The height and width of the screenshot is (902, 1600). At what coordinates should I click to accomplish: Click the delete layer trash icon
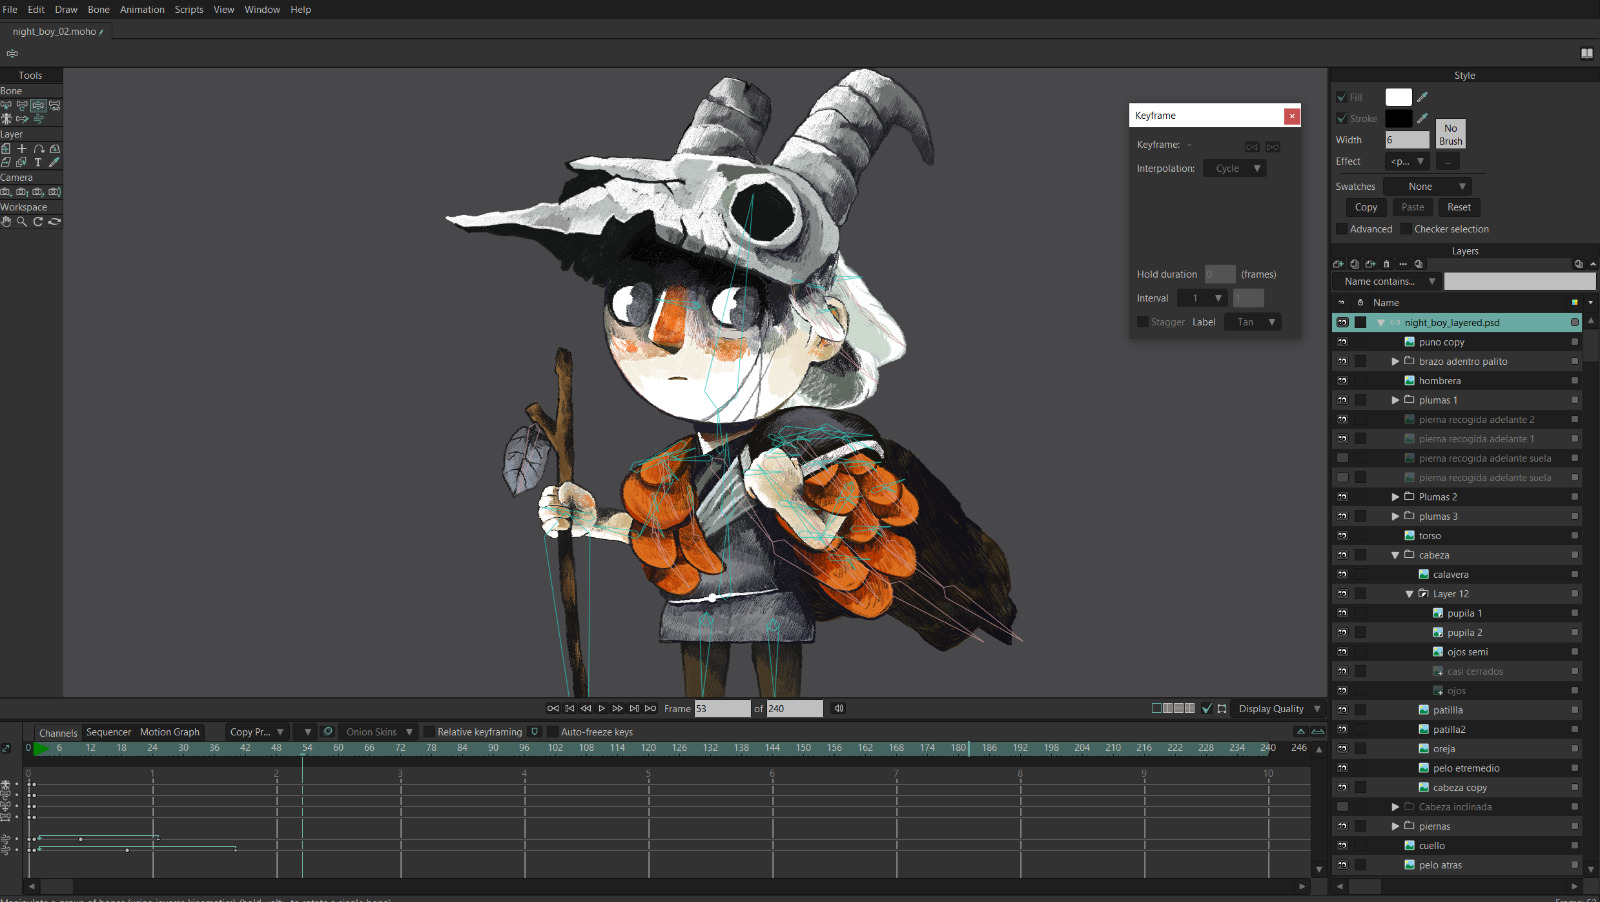pos(1386,264)
